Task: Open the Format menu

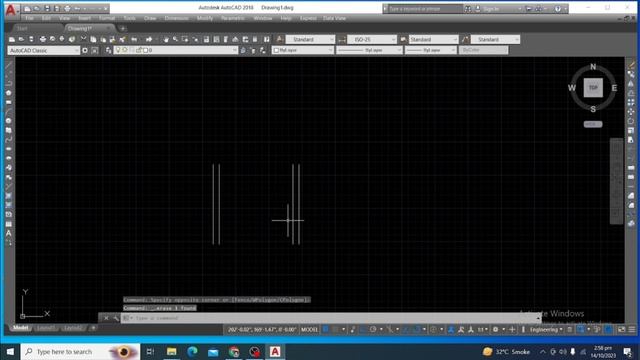Action: [107, 18]
